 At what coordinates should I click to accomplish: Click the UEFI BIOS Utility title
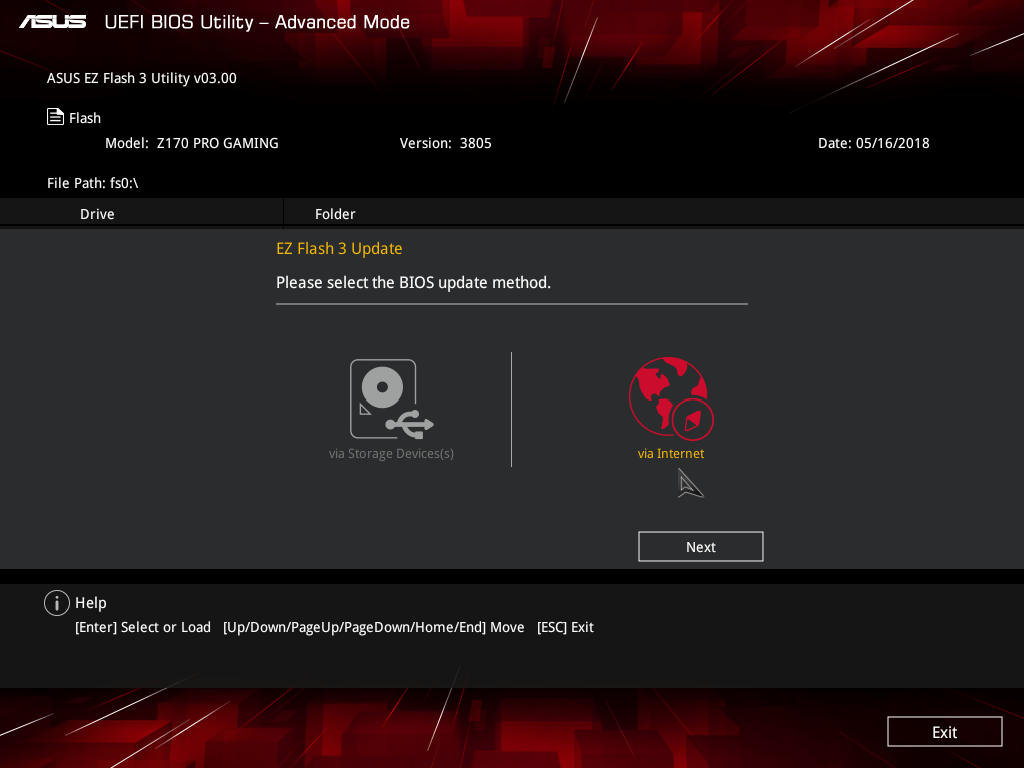(257, 22)
